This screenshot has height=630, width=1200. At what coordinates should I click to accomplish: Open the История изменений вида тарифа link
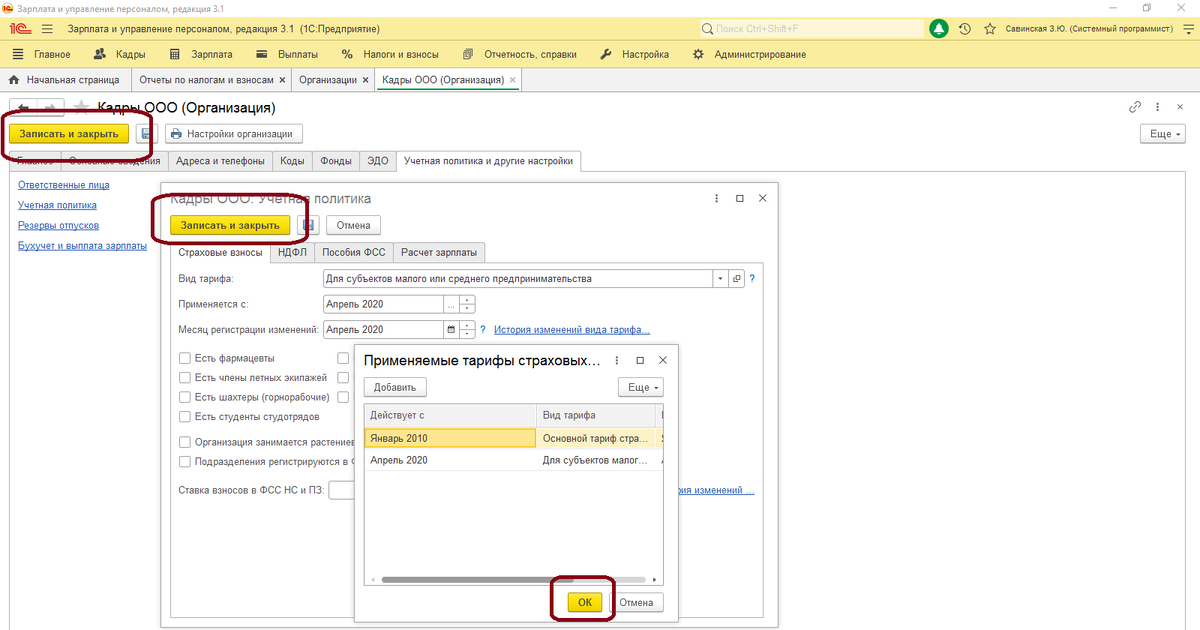coord(572,329)
